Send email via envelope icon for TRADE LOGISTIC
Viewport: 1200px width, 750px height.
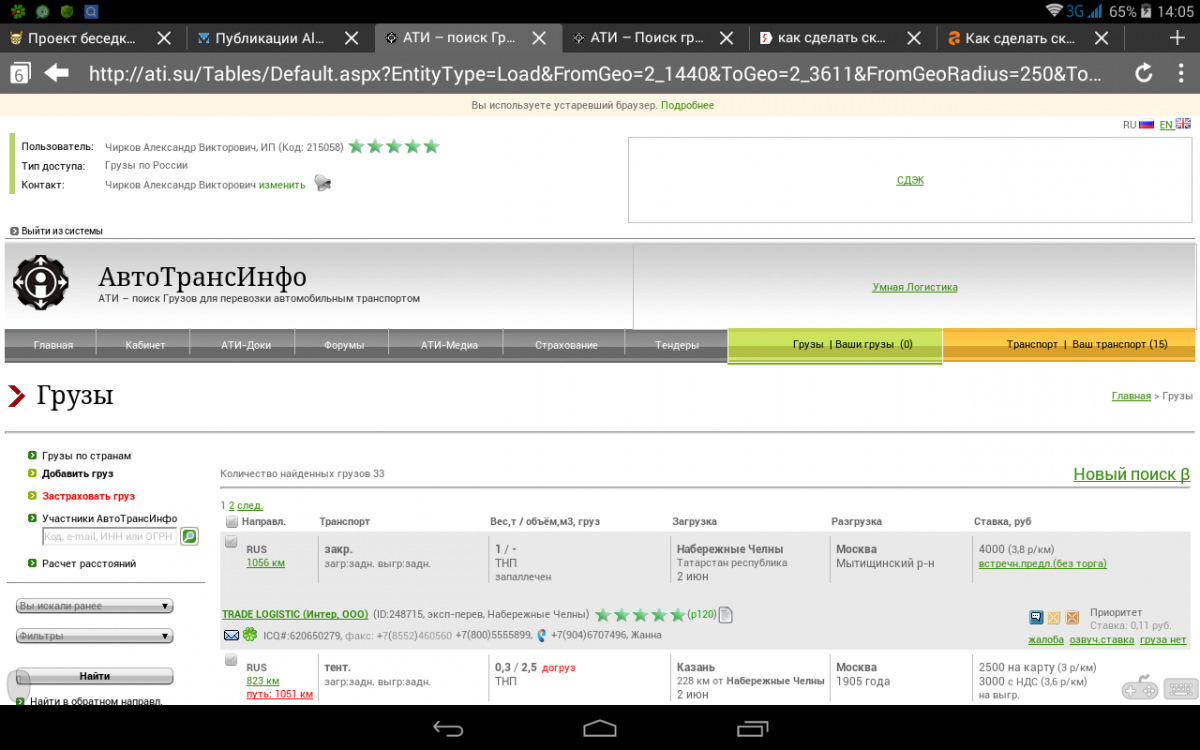coord(231,635)
